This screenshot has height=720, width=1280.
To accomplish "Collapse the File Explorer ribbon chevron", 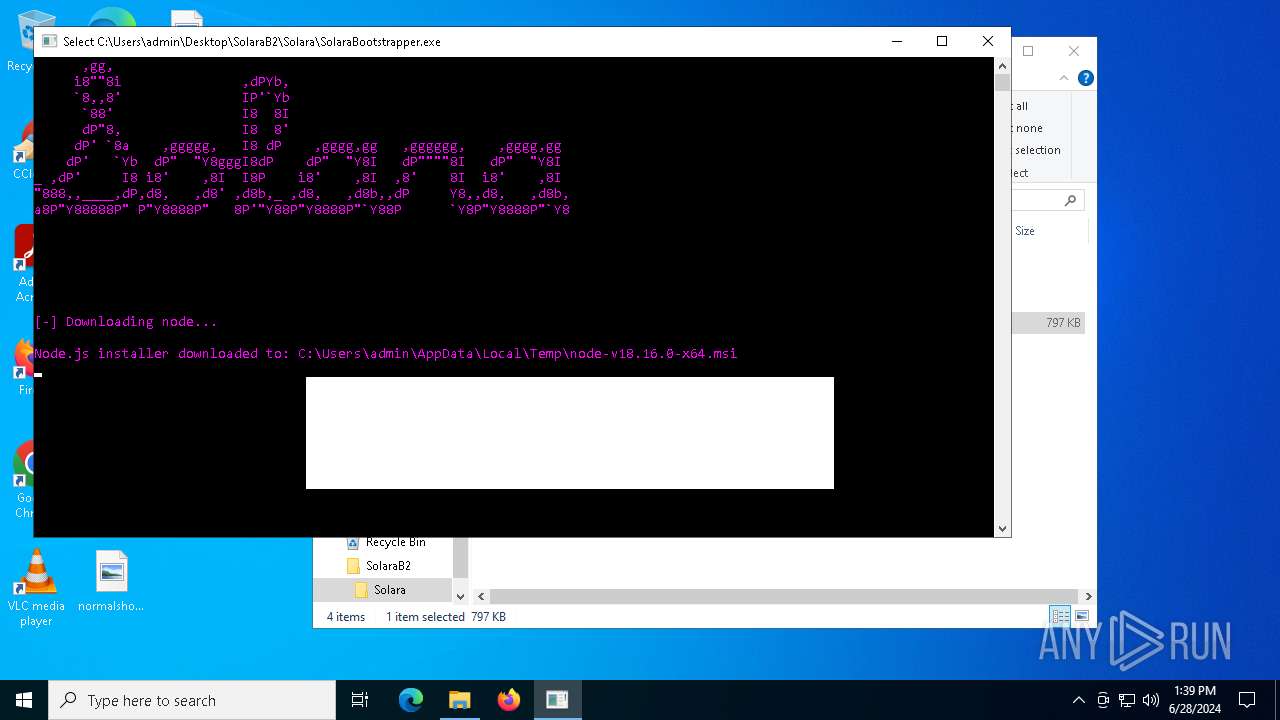I will (1066, 78).
